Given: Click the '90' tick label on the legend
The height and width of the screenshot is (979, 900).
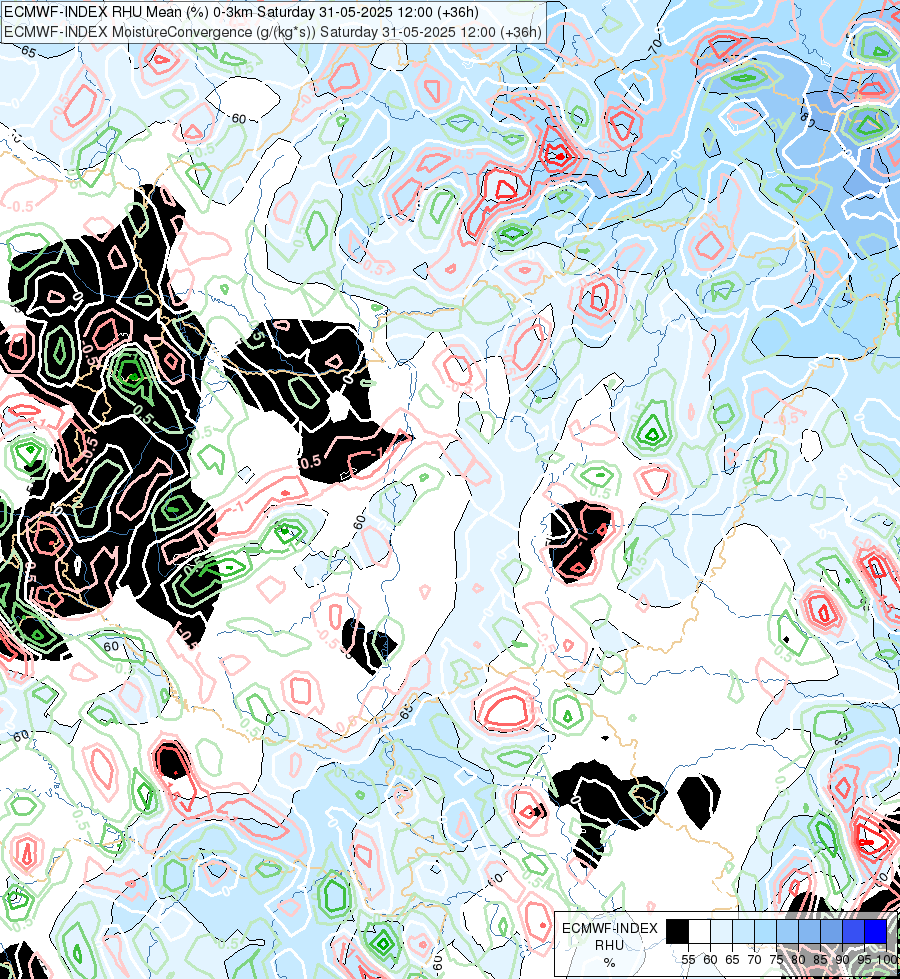Looking at the screenshot, I should [x=843, y=960].
